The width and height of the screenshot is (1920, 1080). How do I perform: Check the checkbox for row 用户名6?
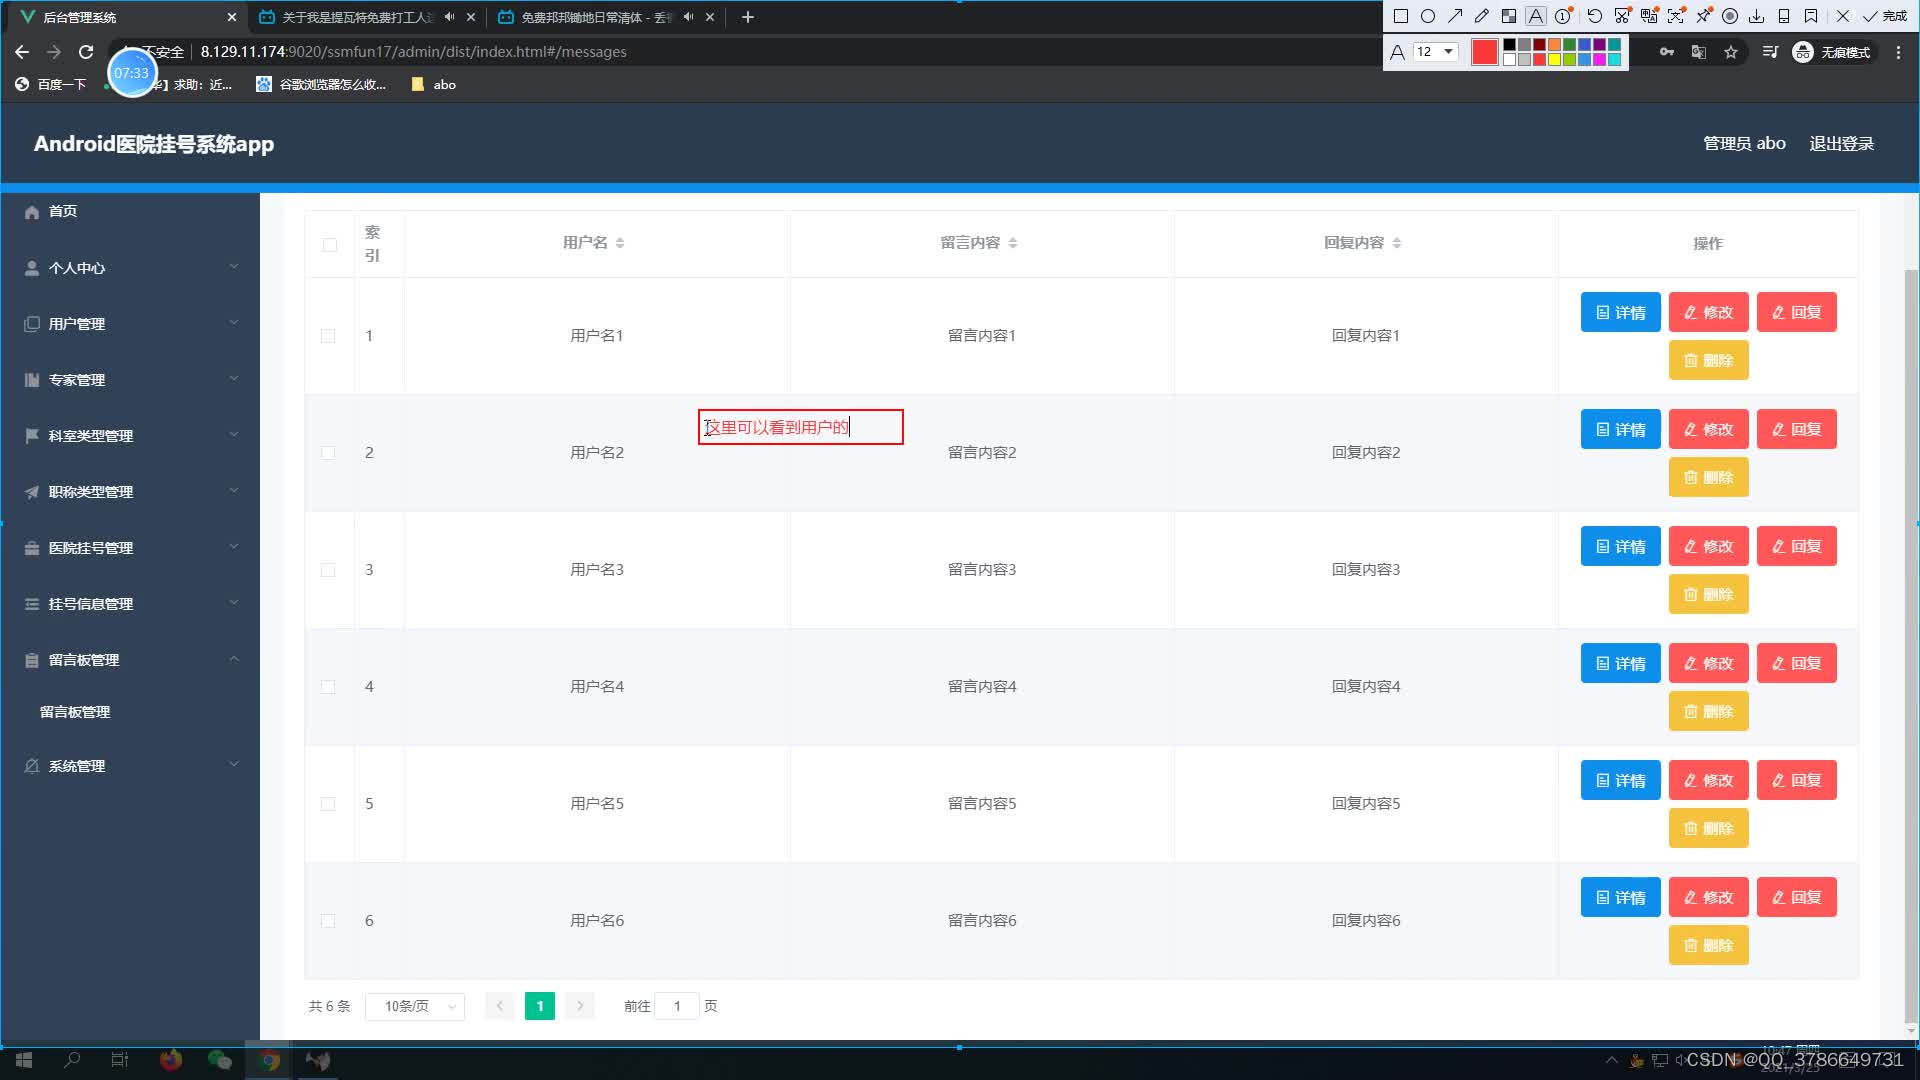click(328, 921)
